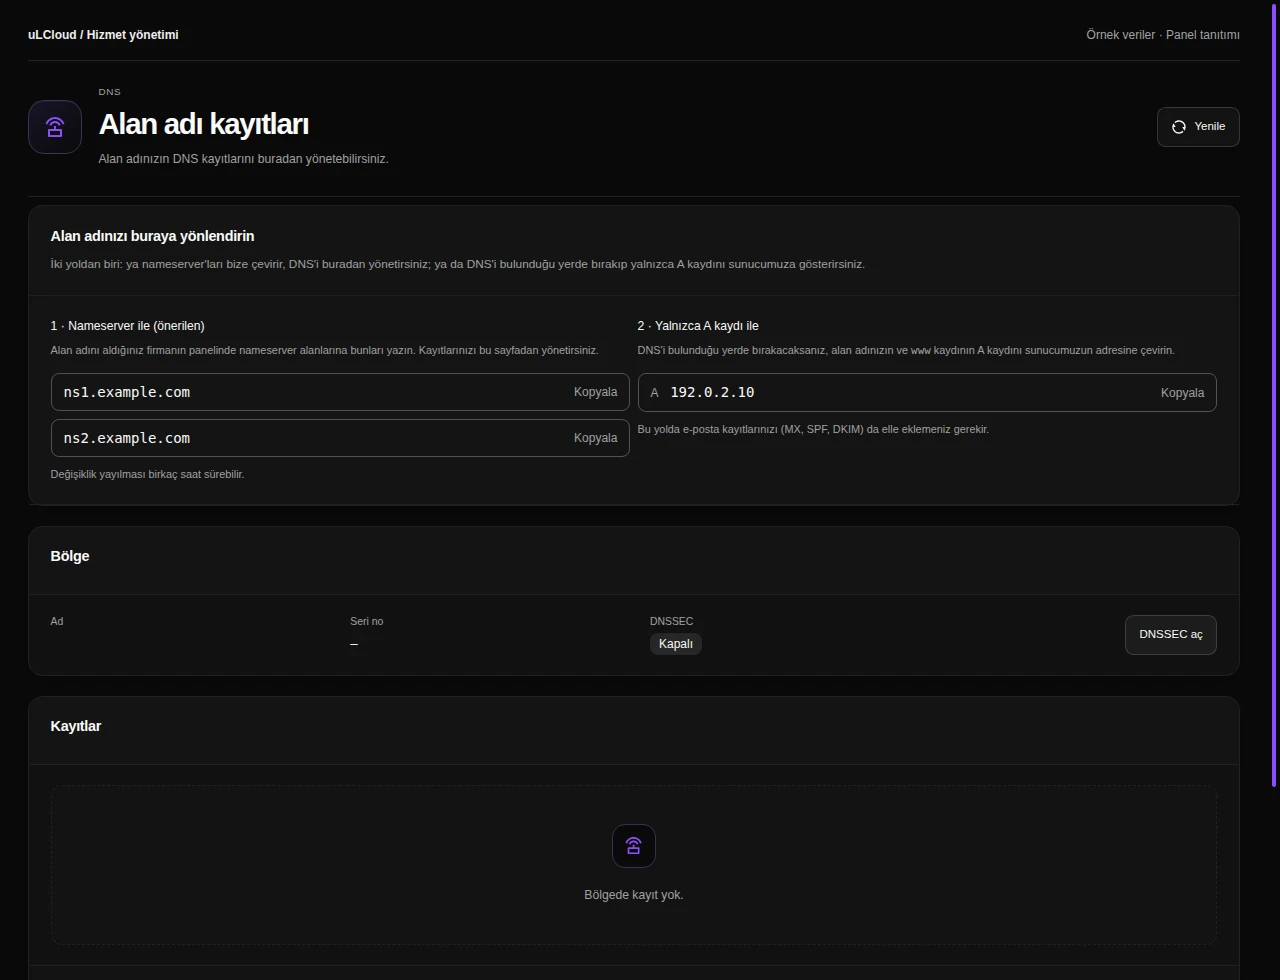Click the 'Seri no' column label
Screen dimensions: 1280x980
pyautogui.click(x=367, y=621)
